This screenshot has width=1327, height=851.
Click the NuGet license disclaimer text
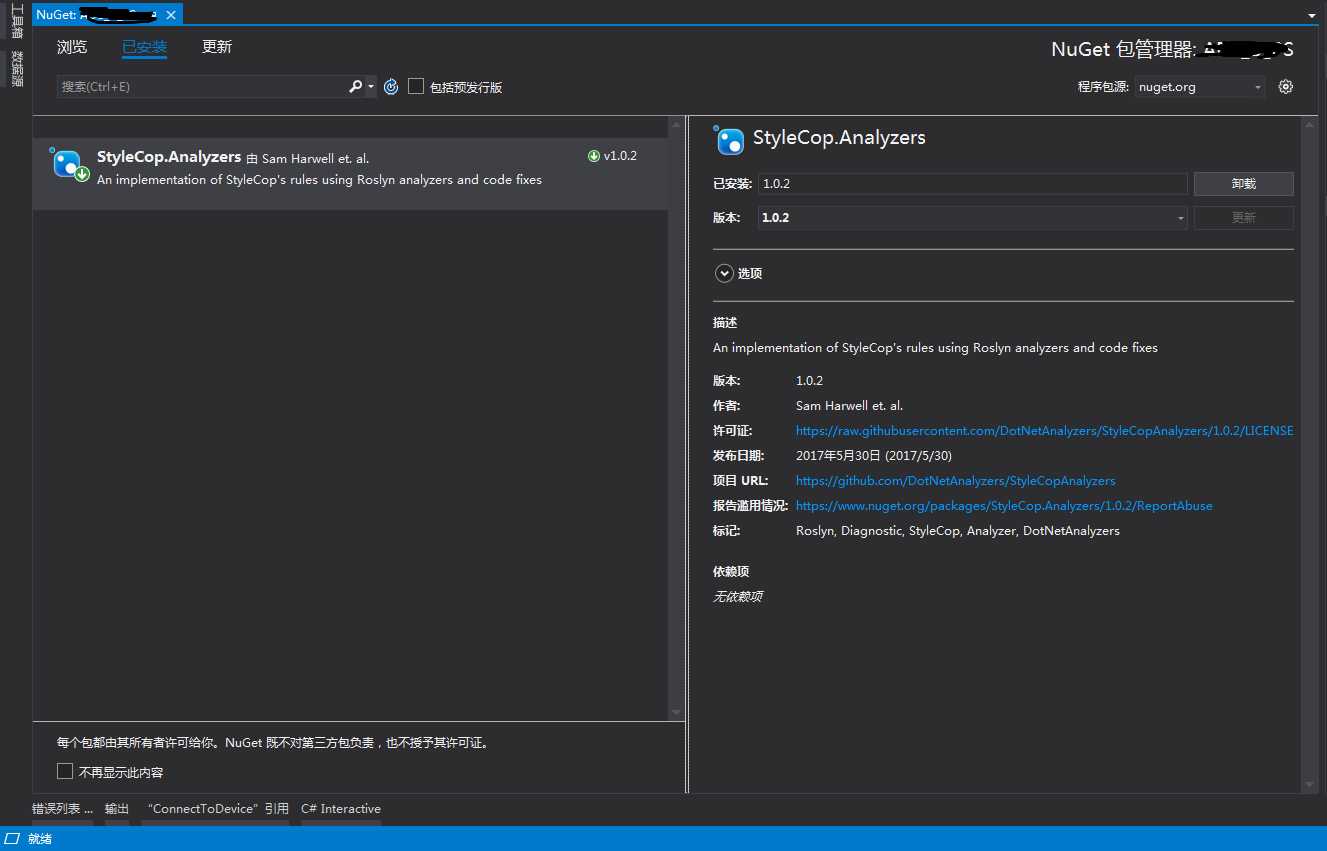pyautogui.click(x=273, y=743)
